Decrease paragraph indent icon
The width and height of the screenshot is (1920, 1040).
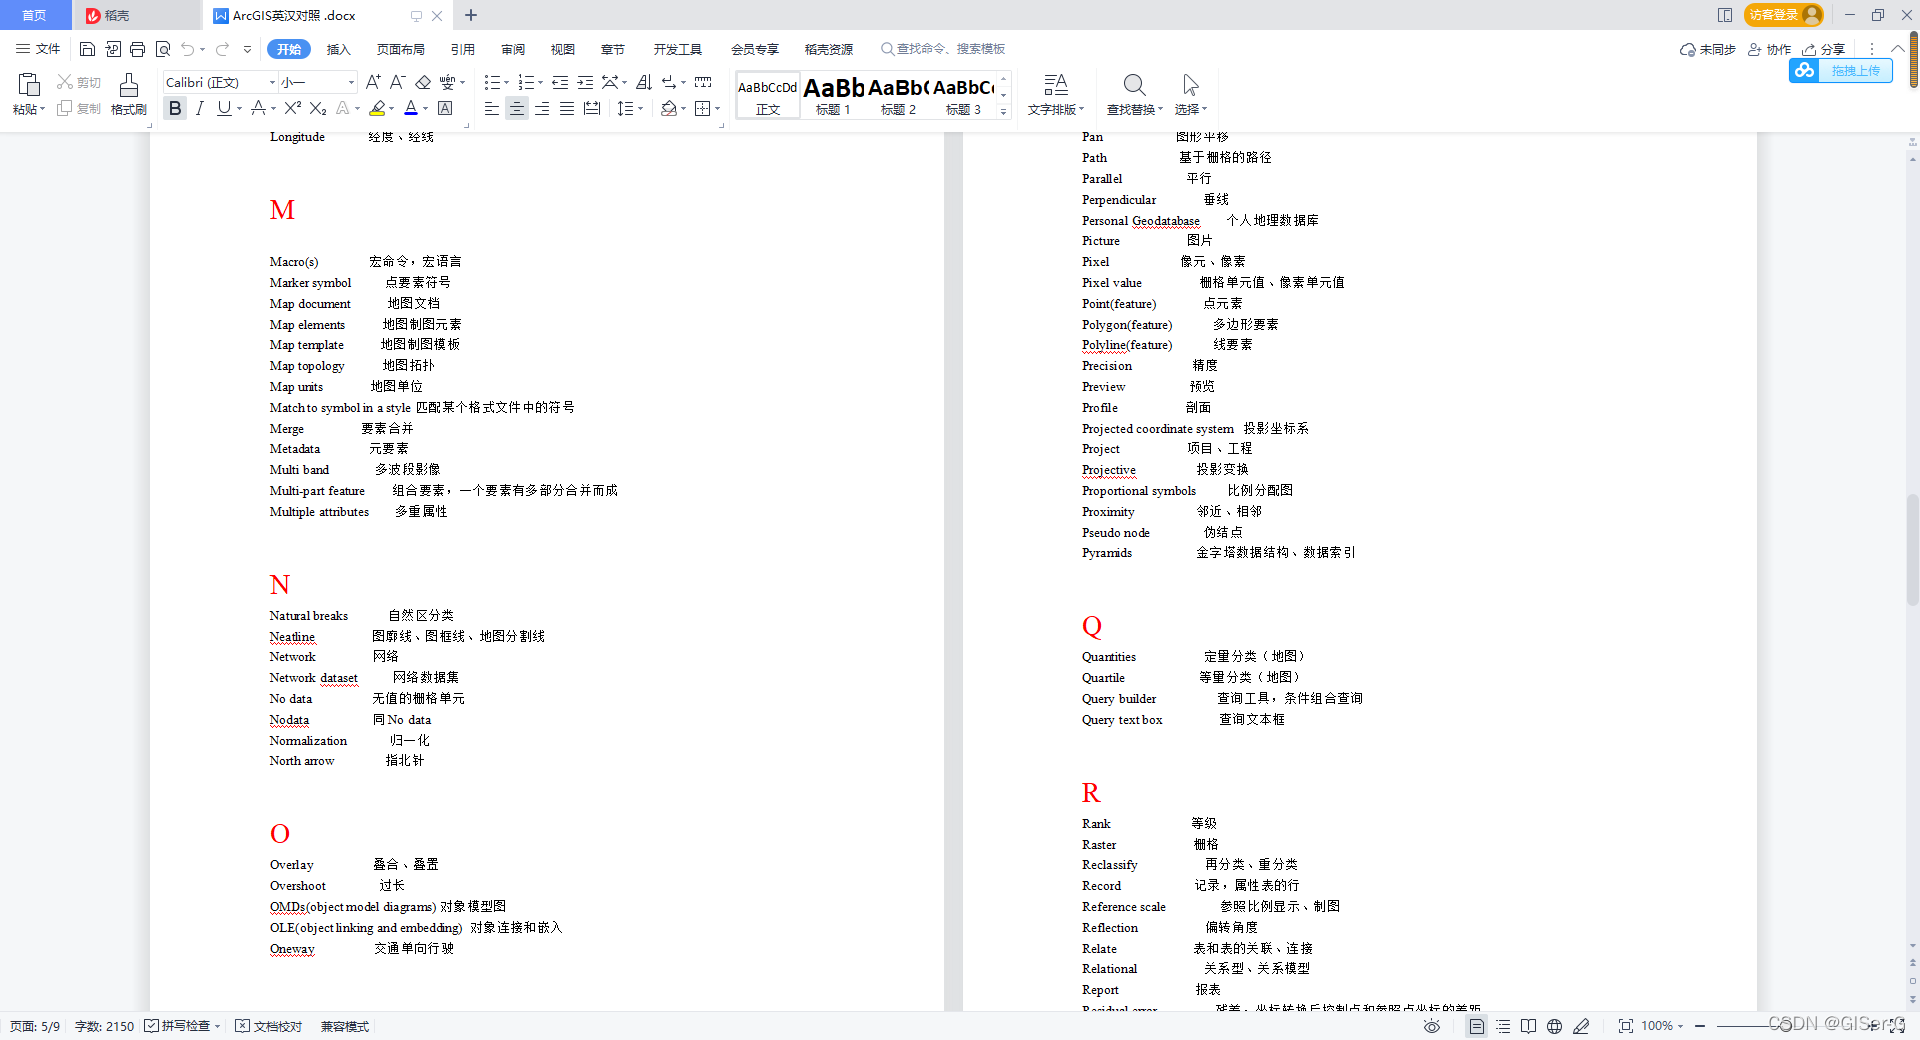tap(560, 82)
